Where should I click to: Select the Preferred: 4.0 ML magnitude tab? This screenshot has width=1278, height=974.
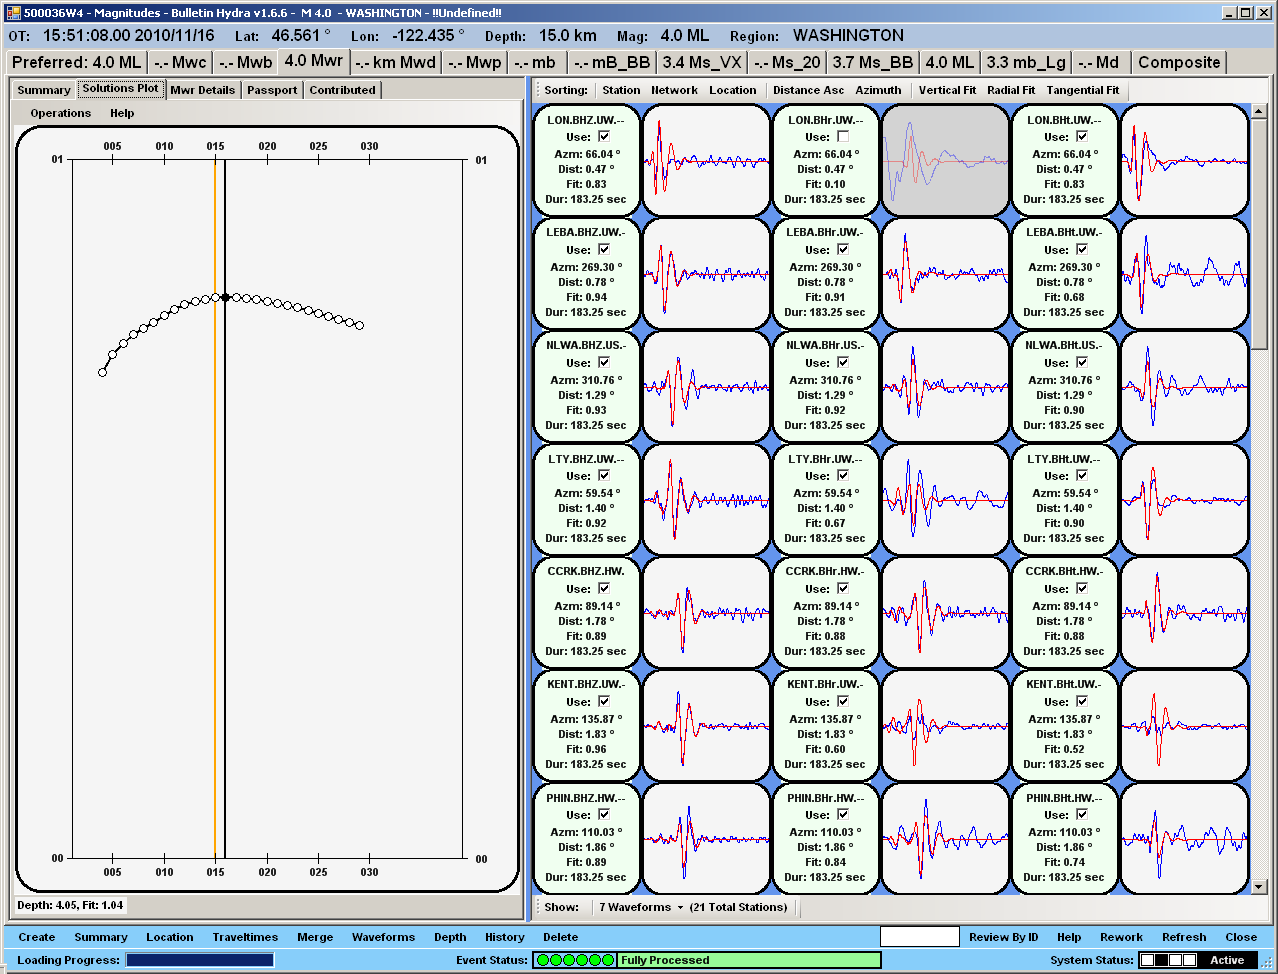pyautogui.click(x=77, y=62)
